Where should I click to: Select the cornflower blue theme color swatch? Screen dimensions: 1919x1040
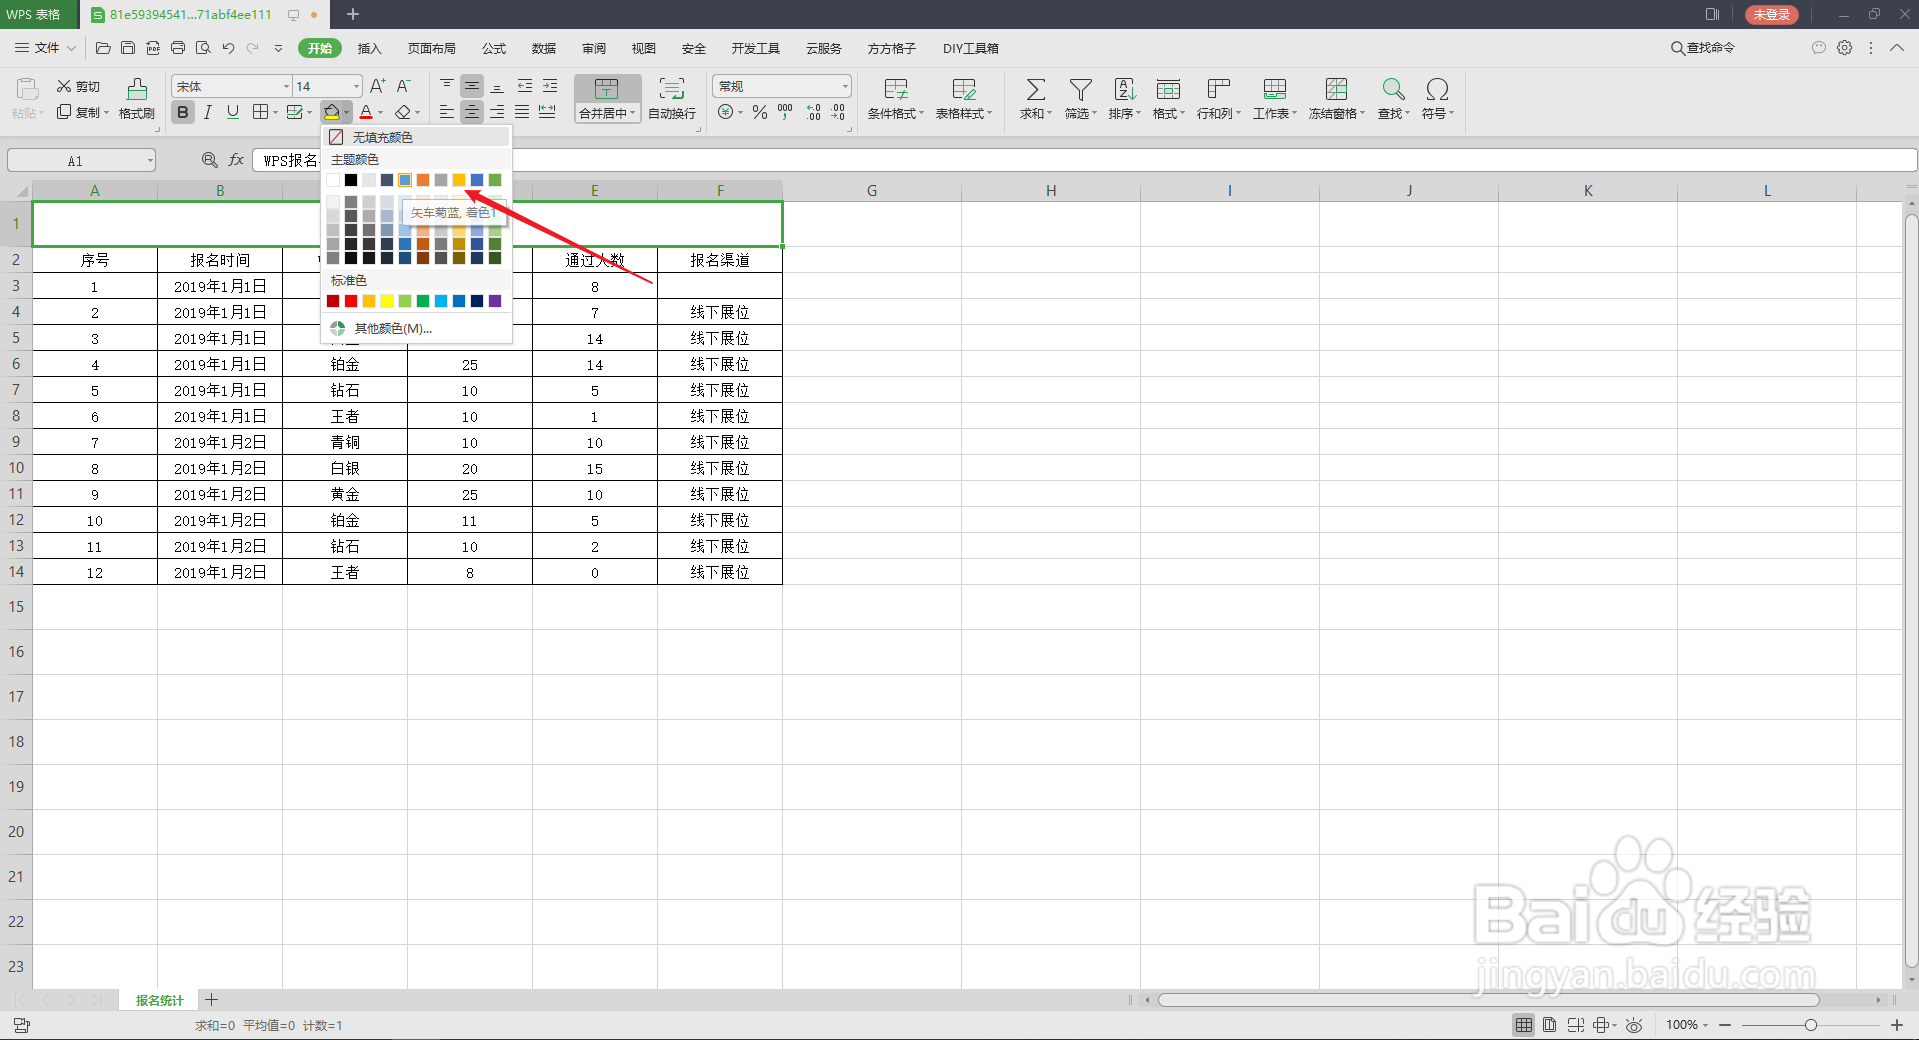click(x=405, y=180)
